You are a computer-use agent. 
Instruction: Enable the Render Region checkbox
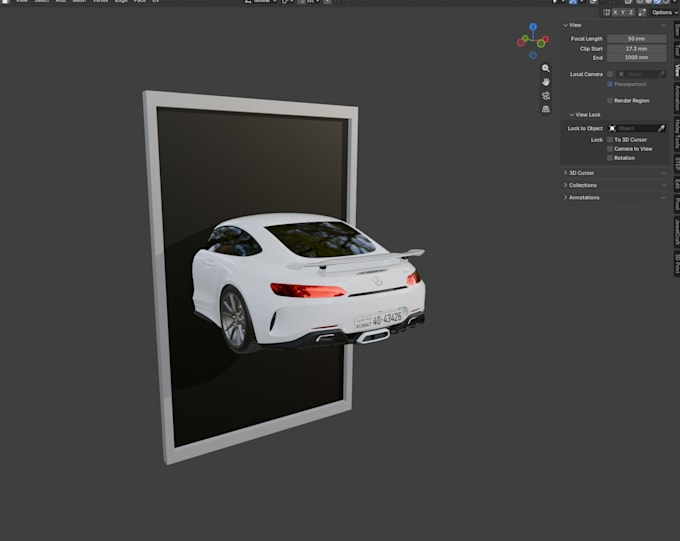[x=610, y=101]
